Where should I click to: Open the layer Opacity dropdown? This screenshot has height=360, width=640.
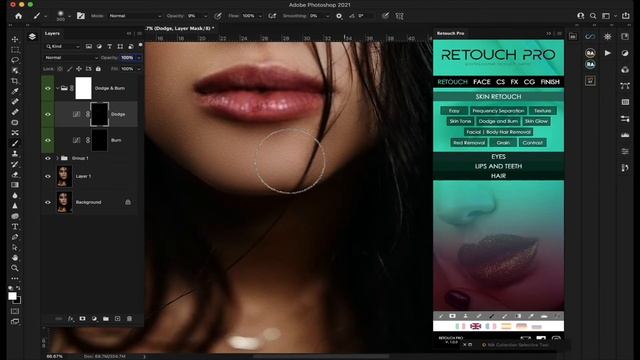tap(139, 58)
